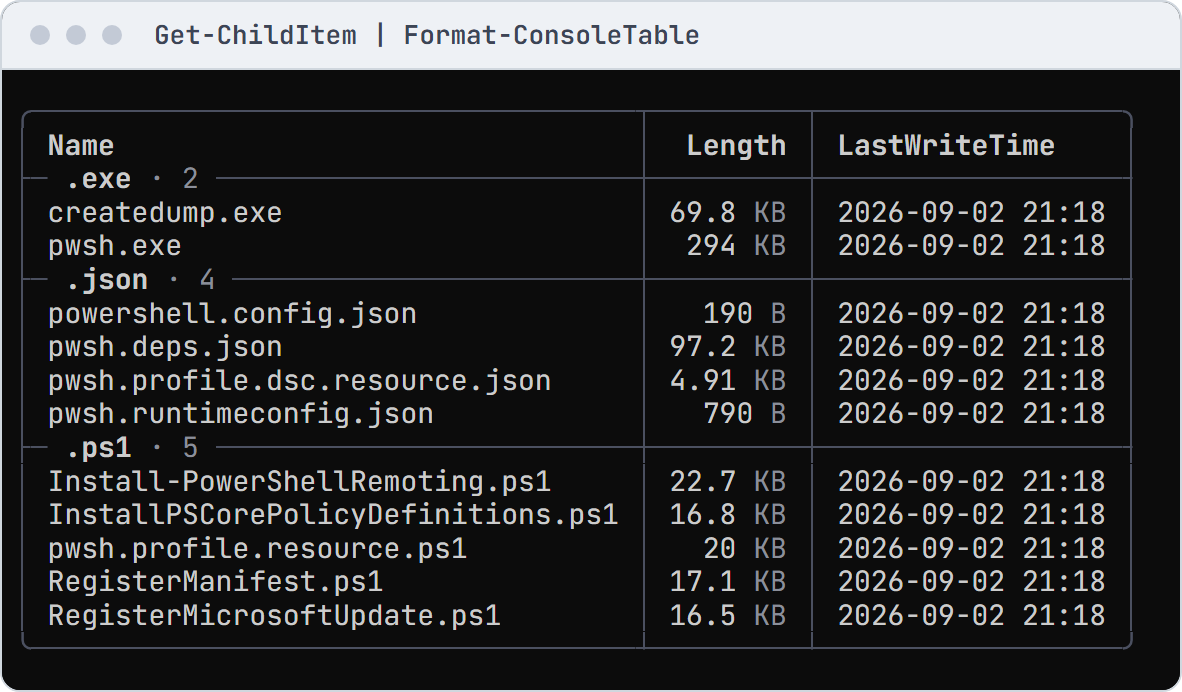Click the 4.91 KB length value

728,380
